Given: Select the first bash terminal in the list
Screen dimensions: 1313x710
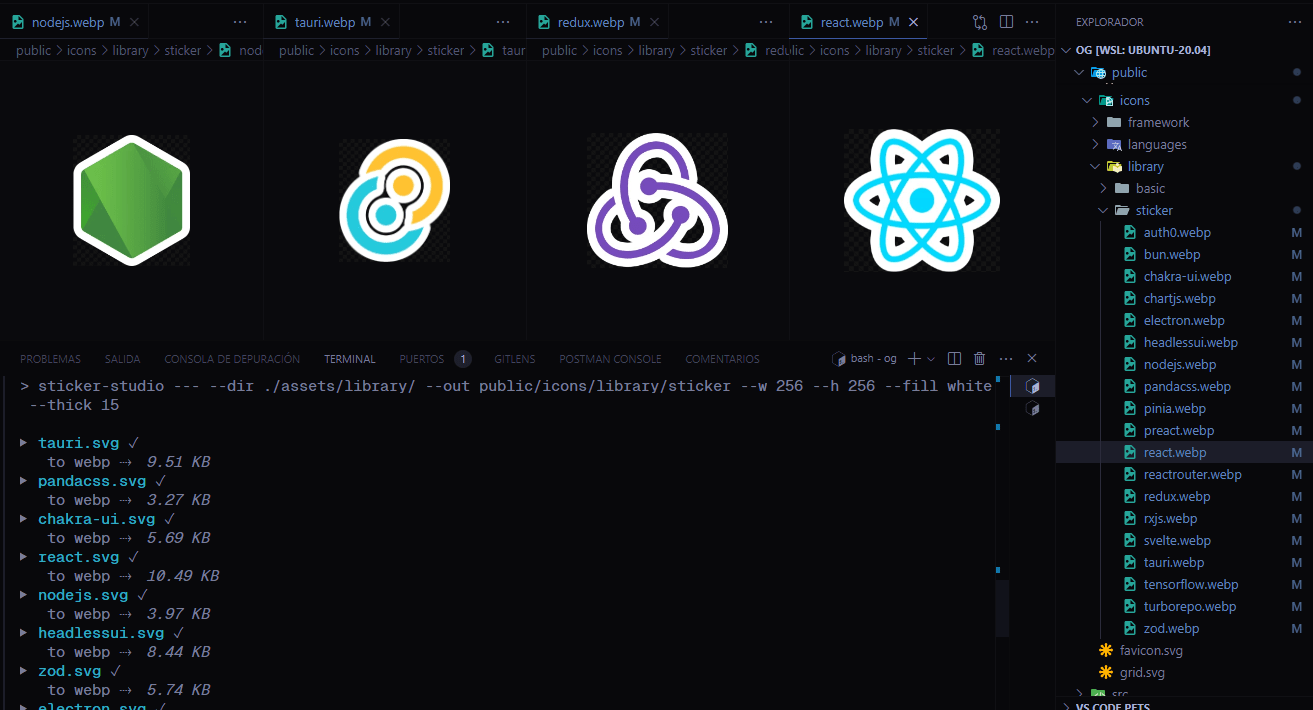Looking at the screenshot, I should pyautogui.click(x=1033, y=386).
